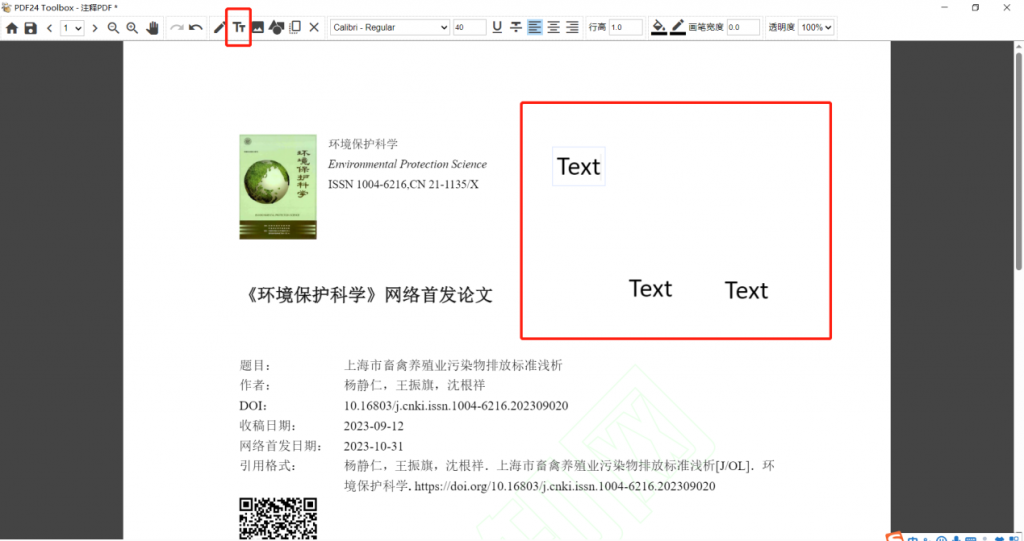1024x541 pixels.
Task: Click the font size field showing 40
Action: coord(469,28)
